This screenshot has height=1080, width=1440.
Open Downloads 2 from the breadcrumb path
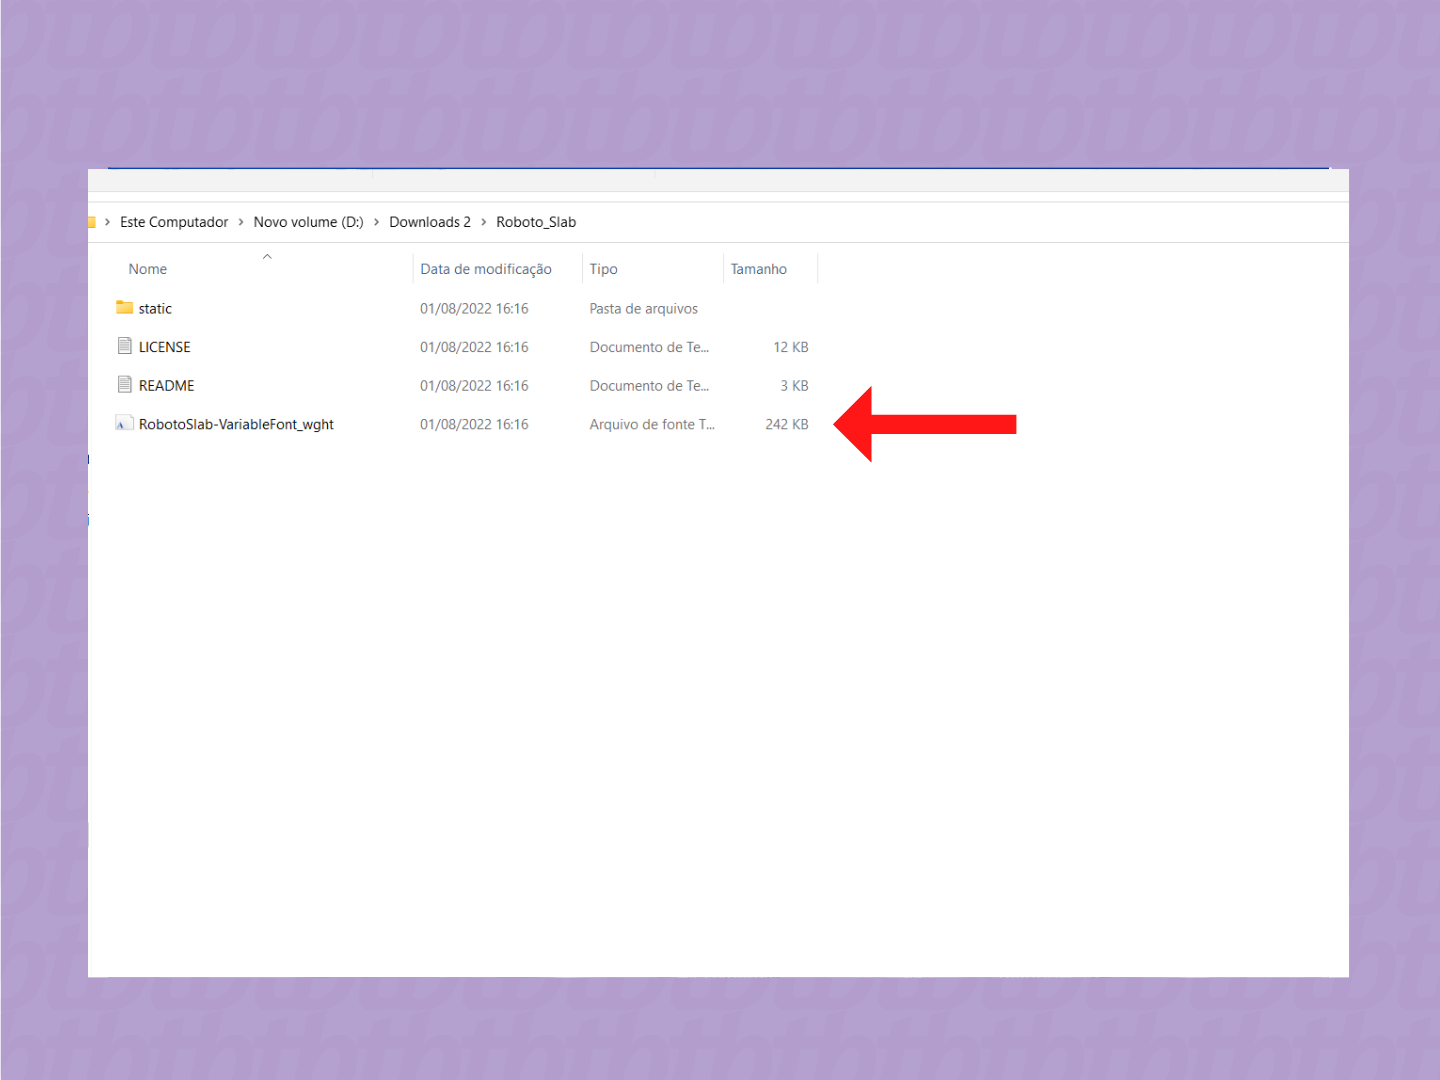pos(430,221)
